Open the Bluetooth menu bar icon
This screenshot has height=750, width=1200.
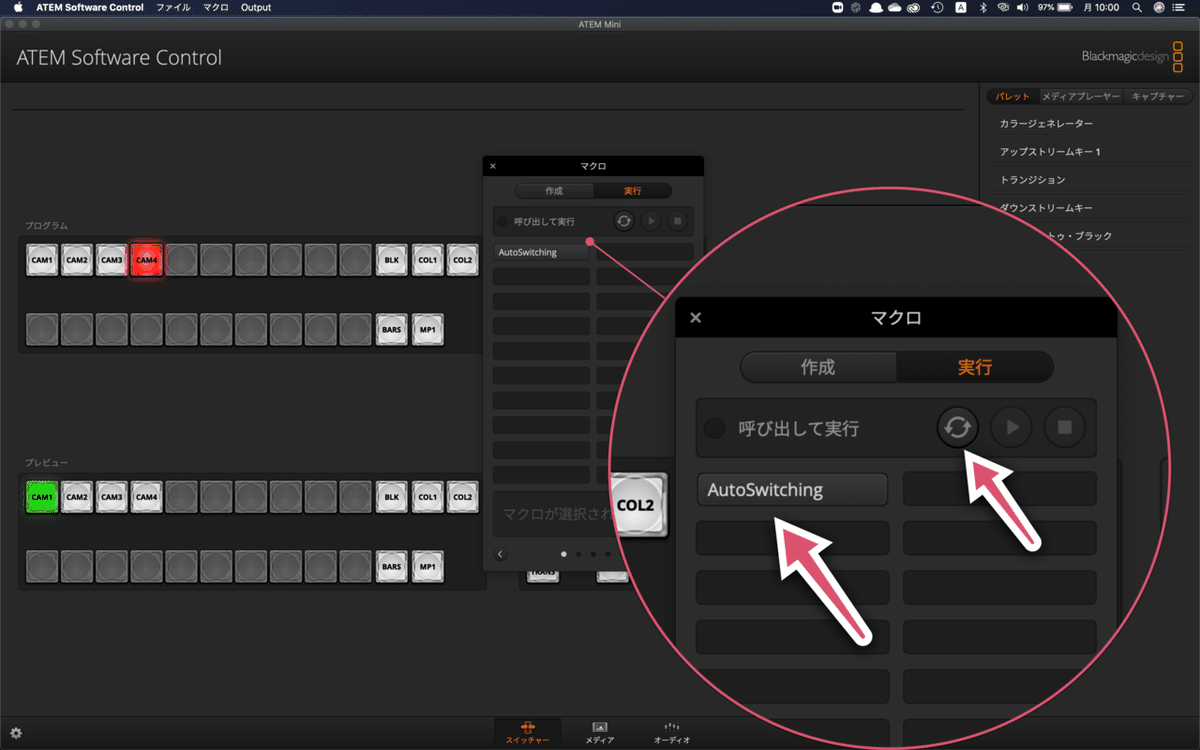pos(982,7)
